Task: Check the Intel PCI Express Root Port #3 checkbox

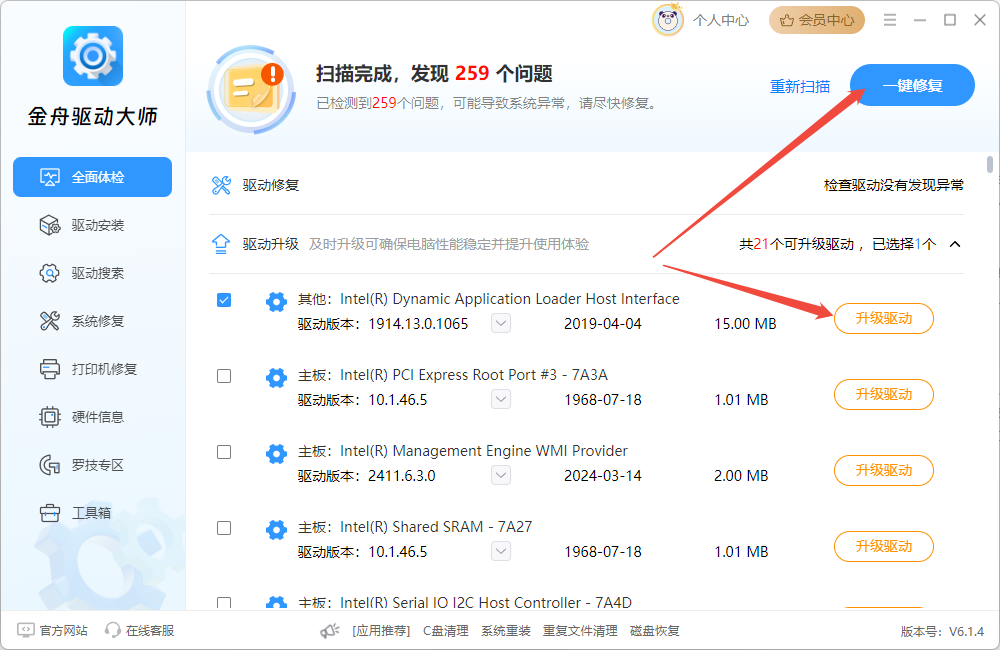Action: (224, 376)
